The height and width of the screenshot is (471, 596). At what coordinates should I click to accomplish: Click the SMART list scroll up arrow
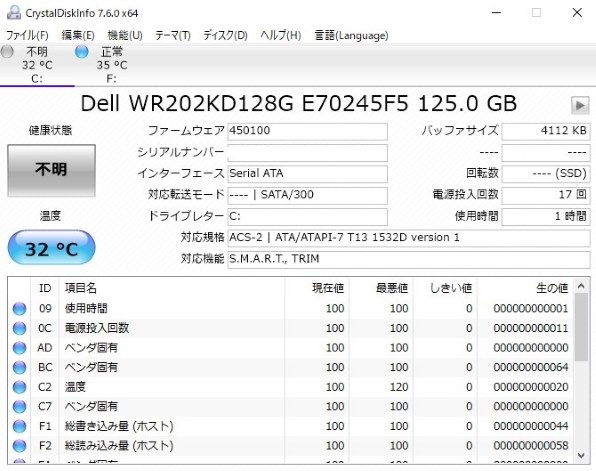pos(581,286)
